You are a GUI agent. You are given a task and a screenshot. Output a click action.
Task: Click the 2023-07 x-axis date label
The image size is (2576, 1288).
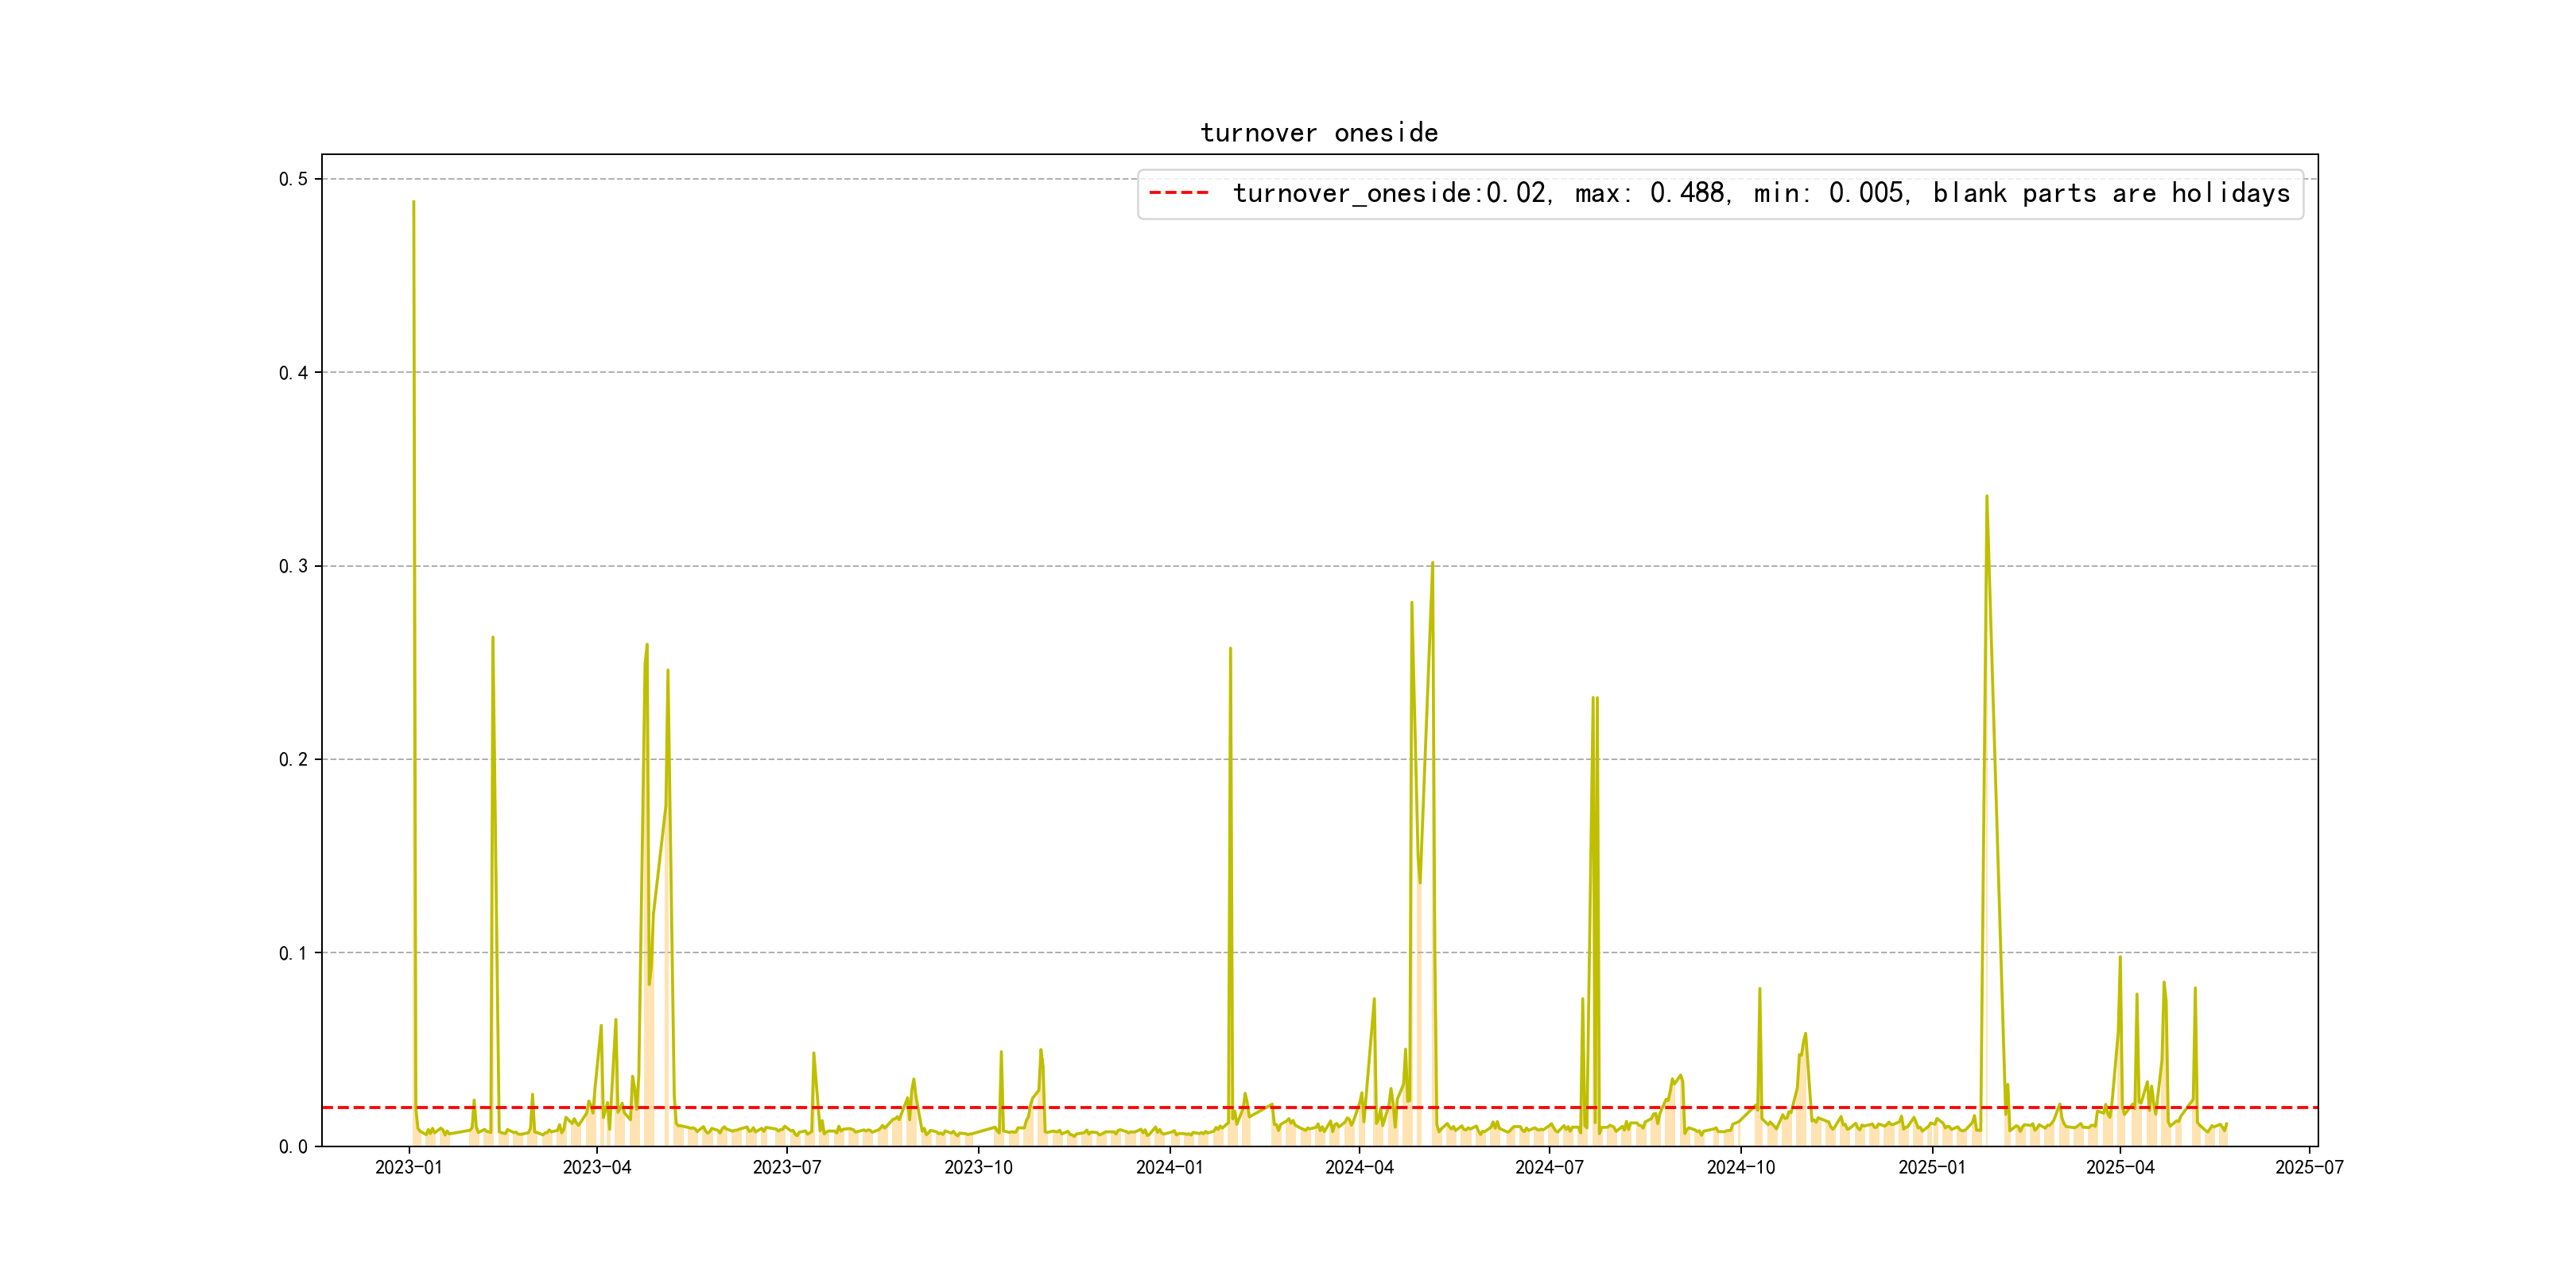pyautogui.click(x=787, y=1167)
